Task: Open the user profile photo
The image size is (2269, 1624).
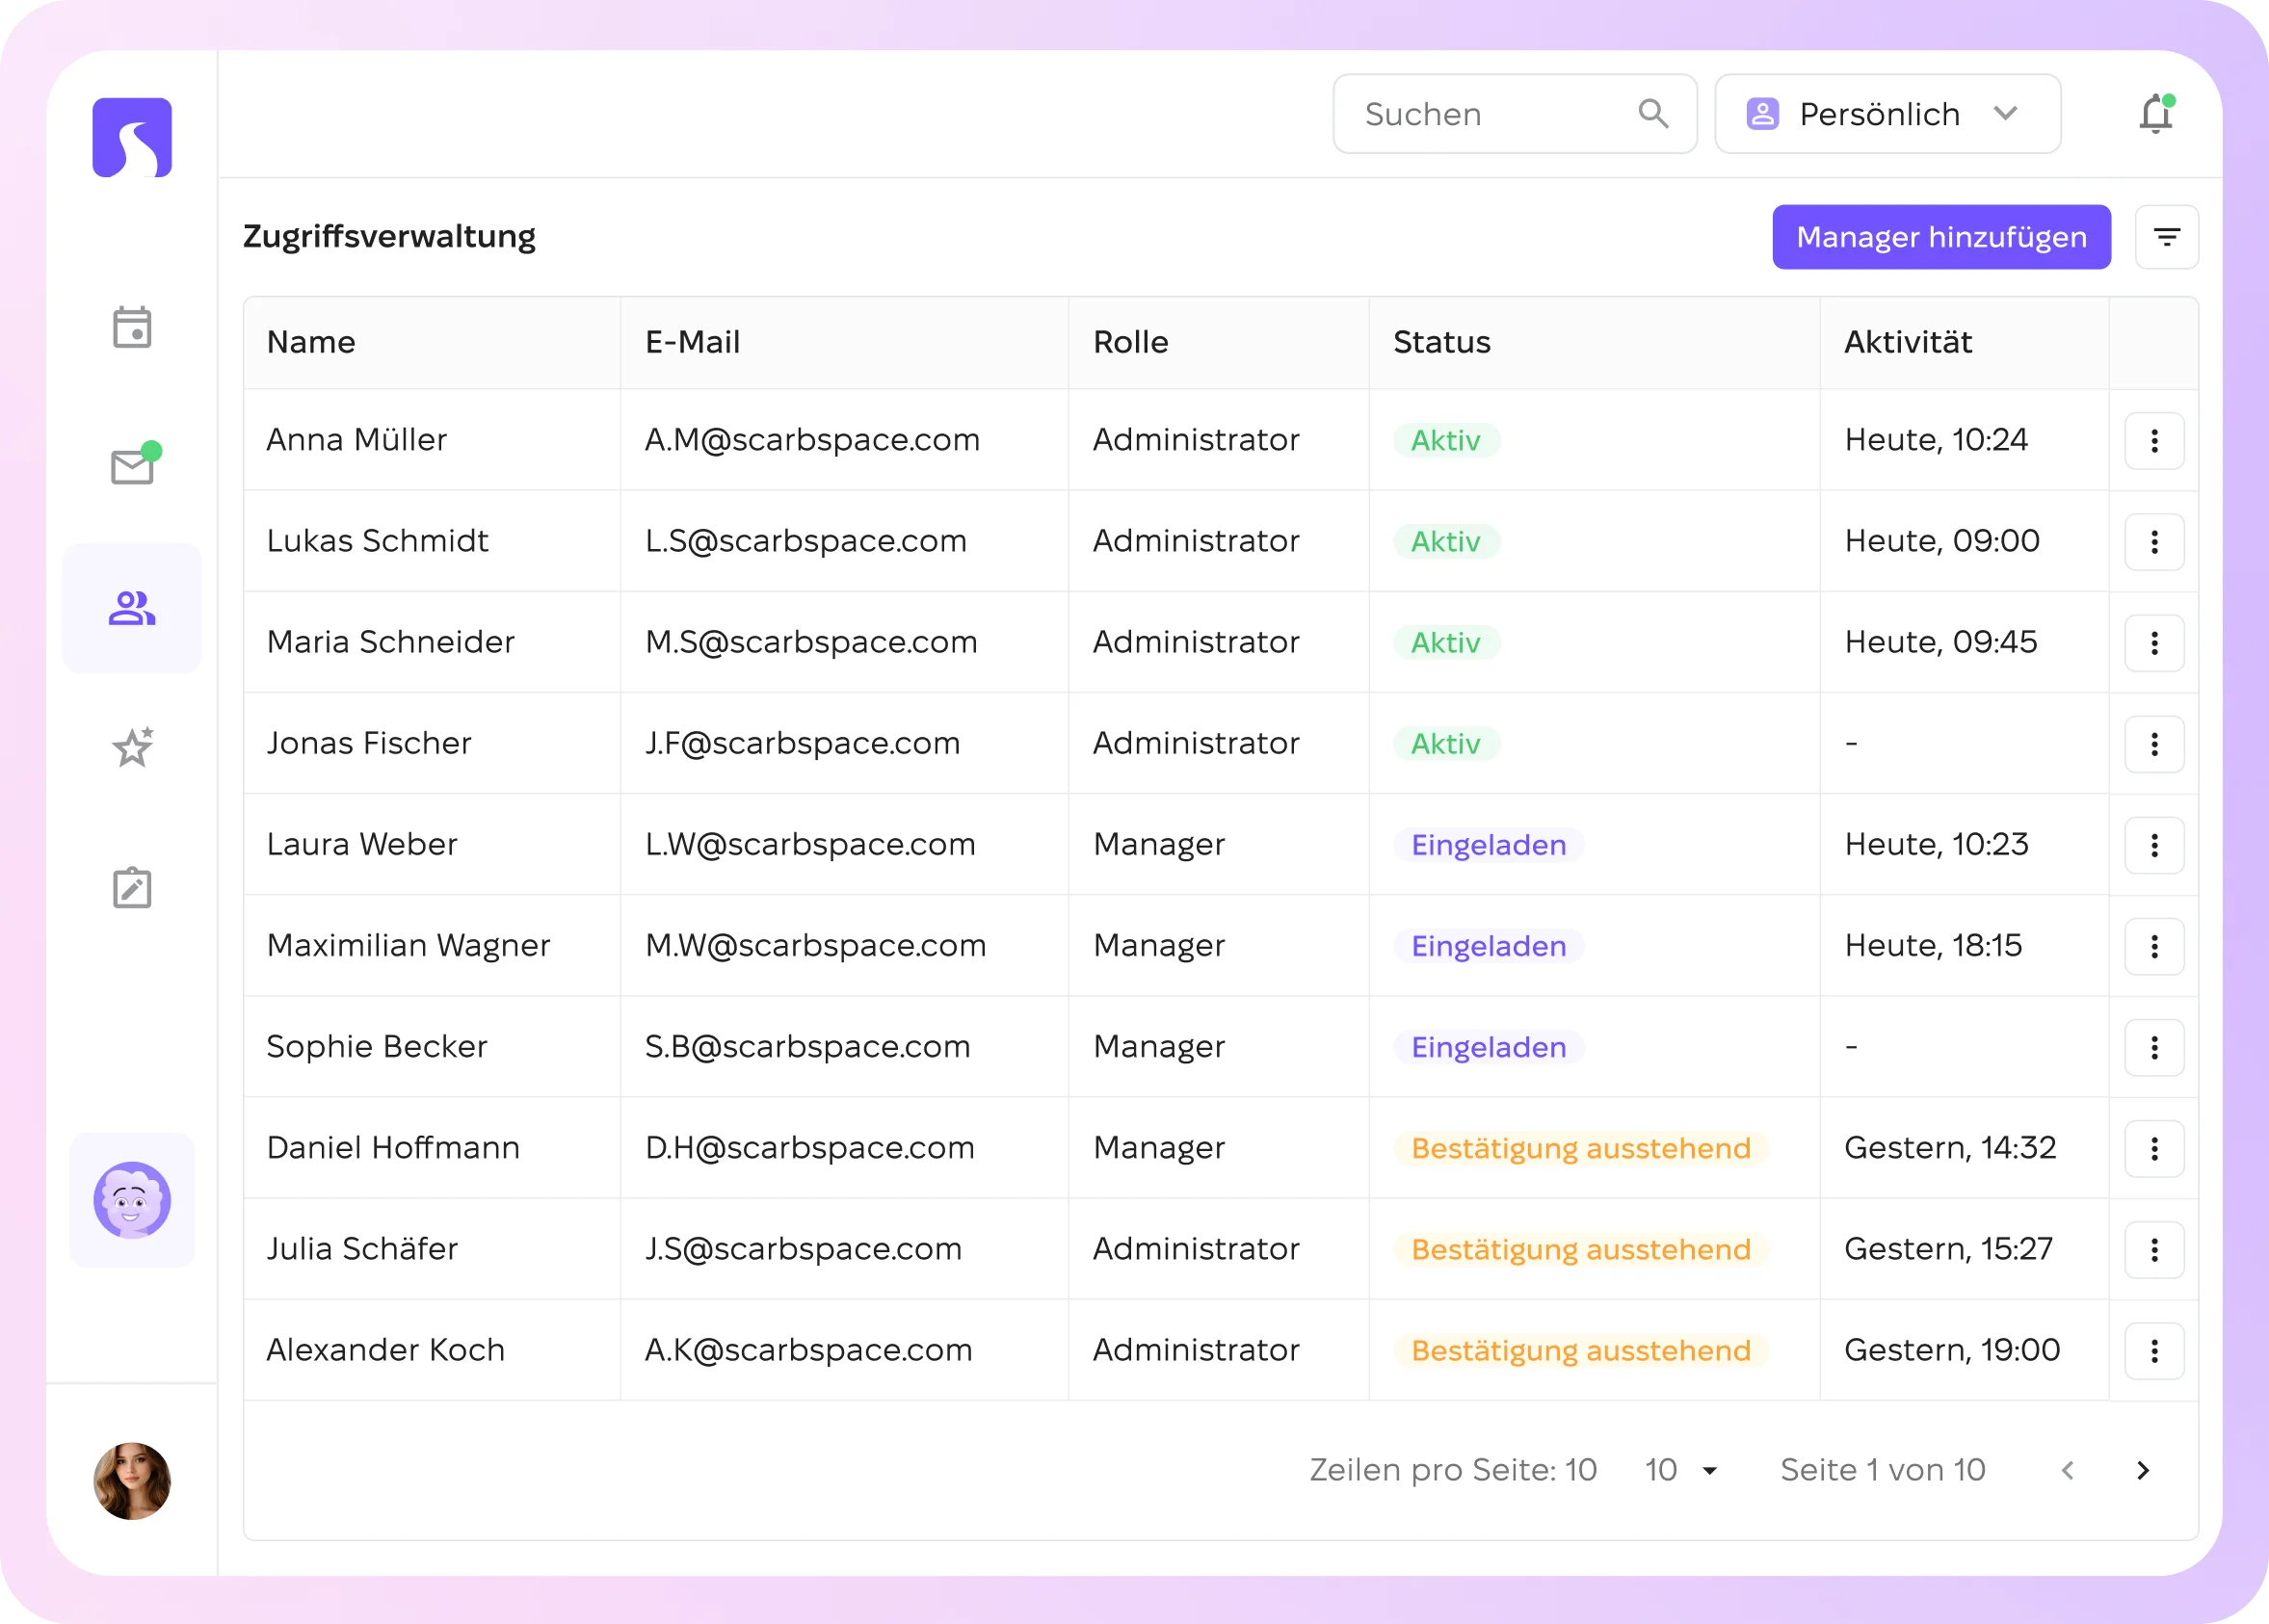Action: 132,1480
